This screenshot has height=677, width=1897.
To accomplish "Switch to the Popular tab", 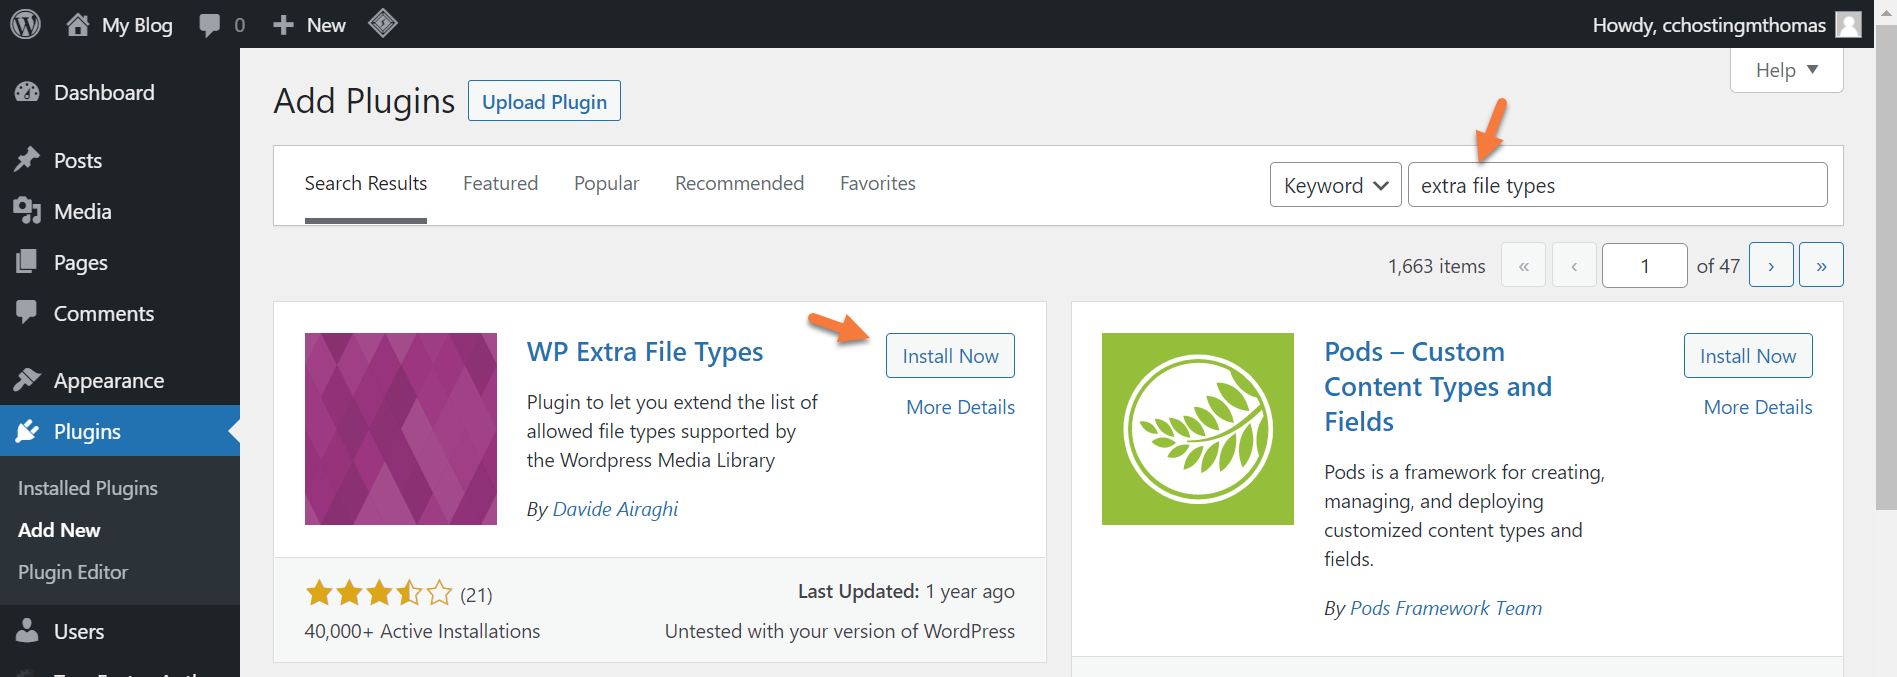I will coord(606,184).
